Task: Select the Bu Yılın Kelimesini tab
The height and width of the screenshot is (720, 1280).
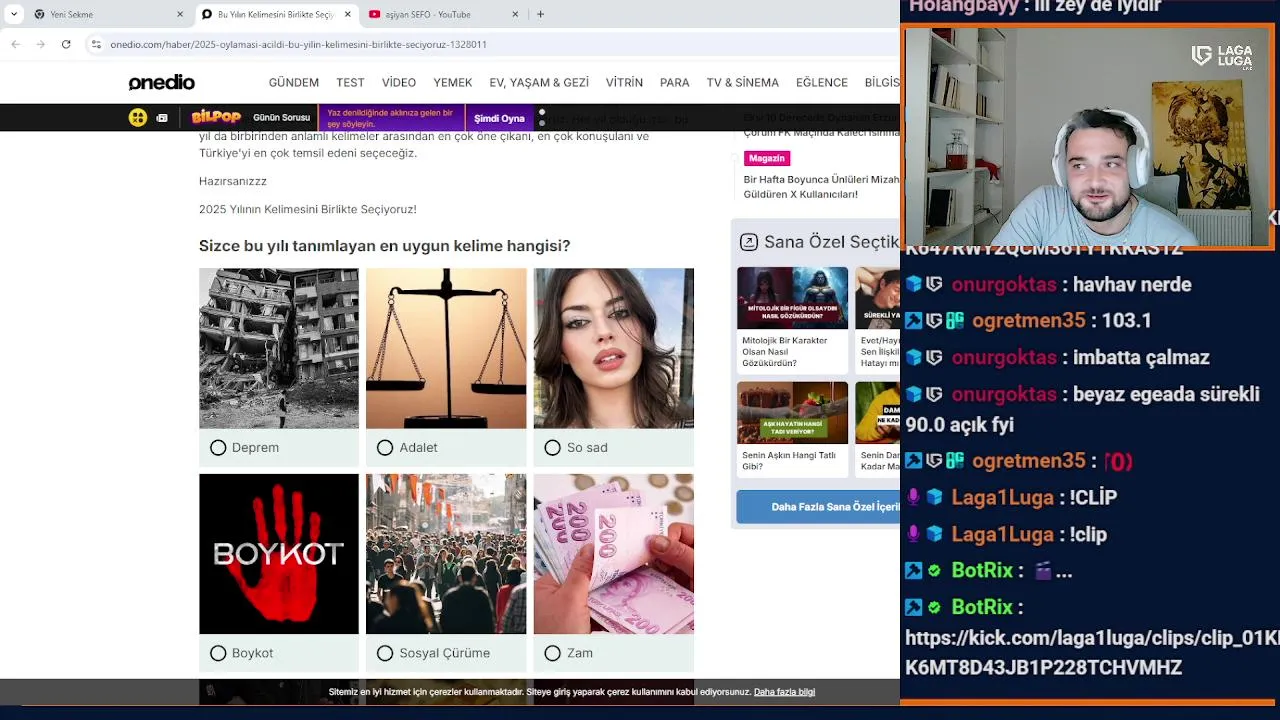Action: 276,14
